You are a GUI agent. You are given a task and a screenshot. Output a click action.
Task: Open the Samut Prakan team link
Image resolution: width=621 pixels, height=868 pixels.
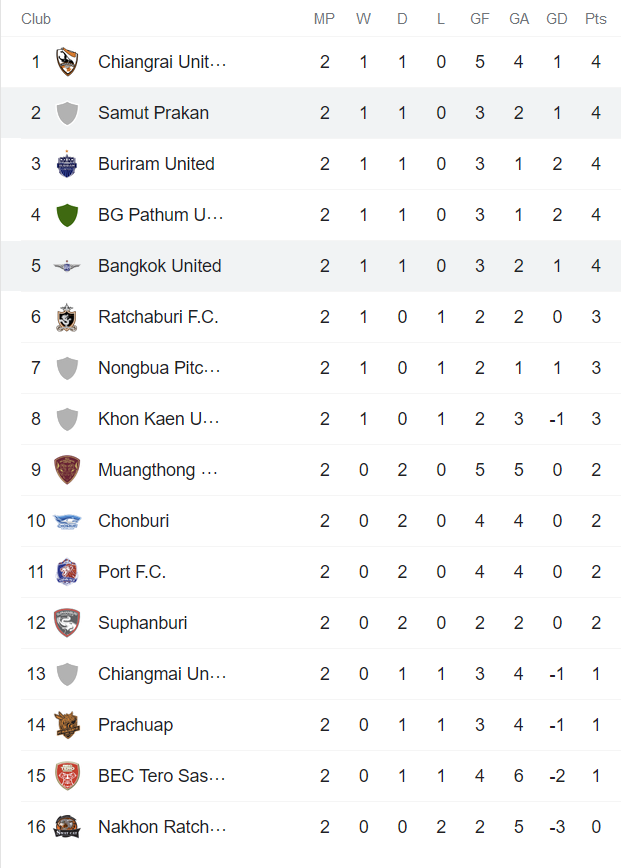153,113
